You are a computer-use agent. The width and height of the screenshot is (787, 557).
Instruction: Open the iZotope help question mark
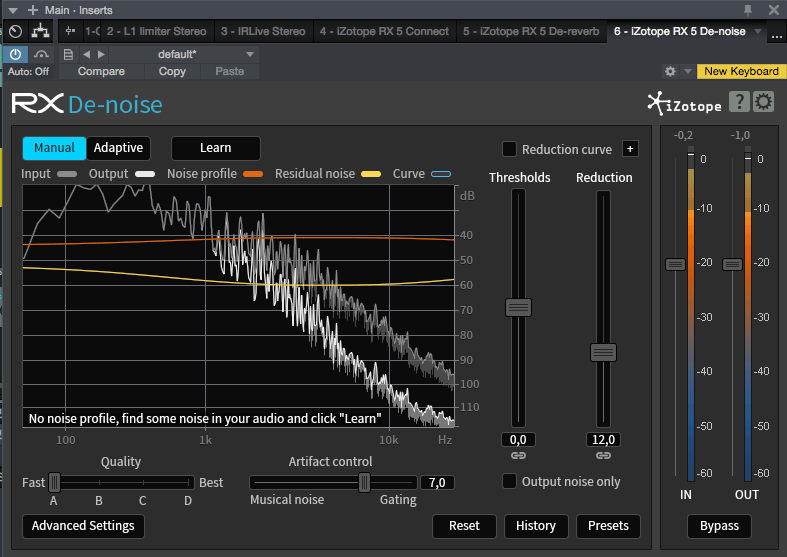(738, 101)
